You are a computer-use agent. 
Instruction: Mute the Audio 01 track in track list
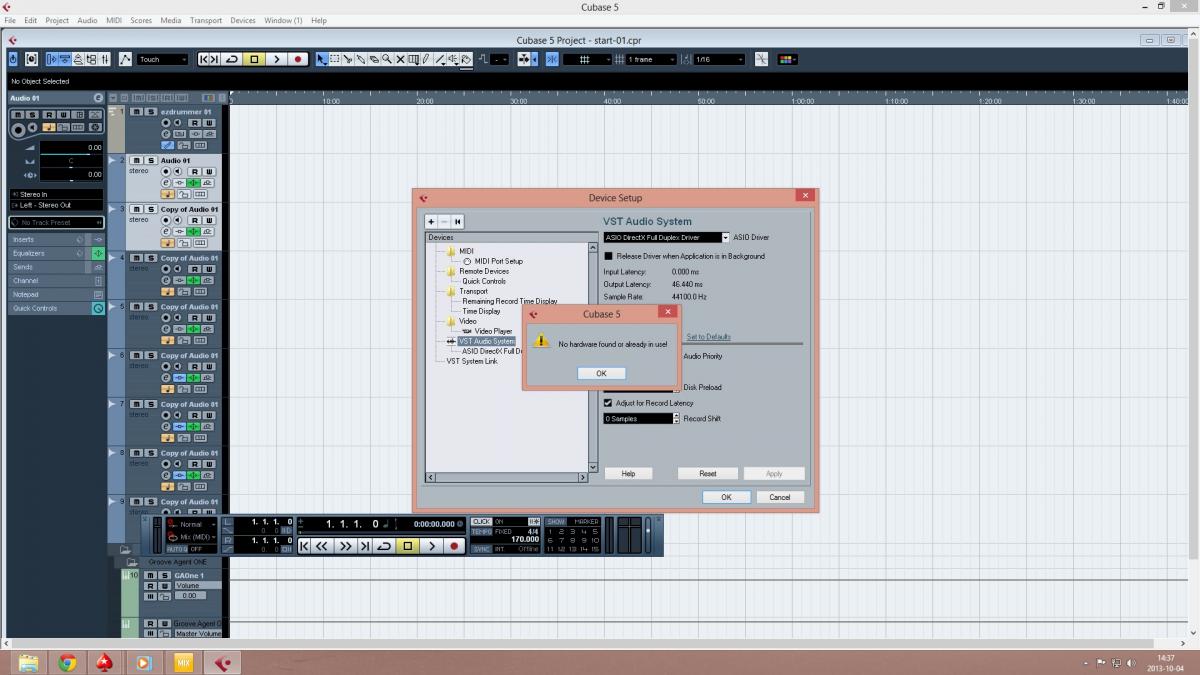click(x=137, y=160)
